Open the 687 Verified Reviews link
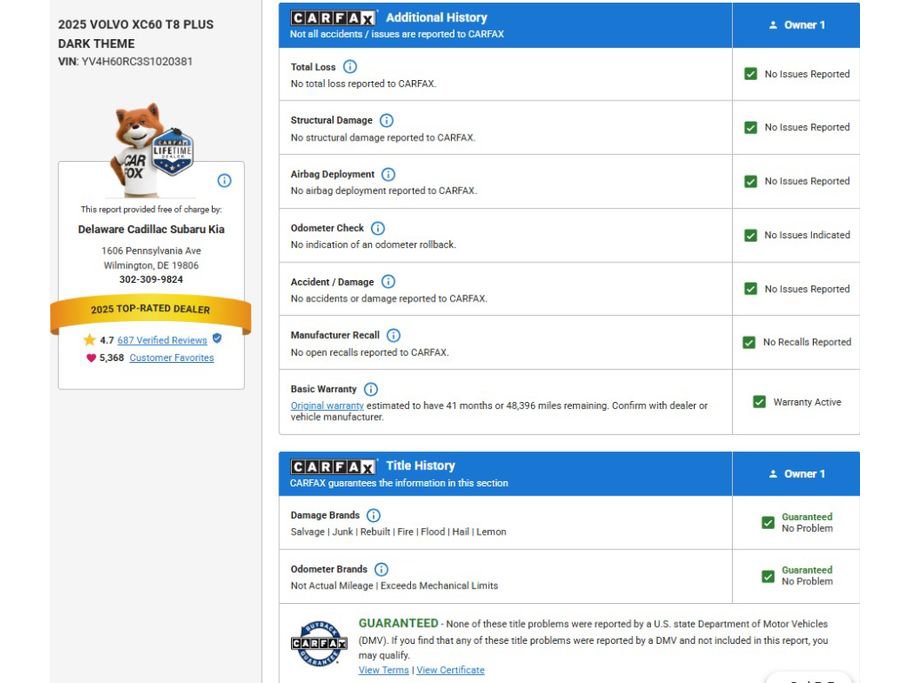This screenshot has height=683, width=911. click(162, 340)
